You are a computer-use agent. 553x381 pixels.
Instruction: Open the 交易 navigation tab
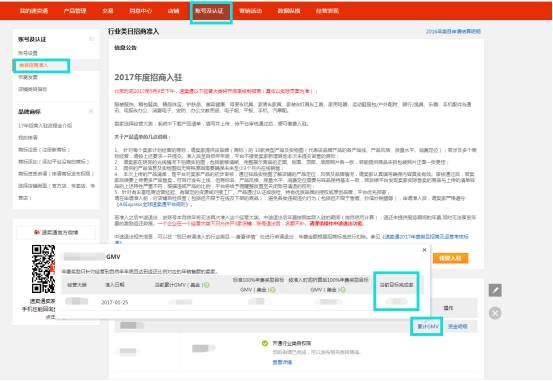coord(108,11)
